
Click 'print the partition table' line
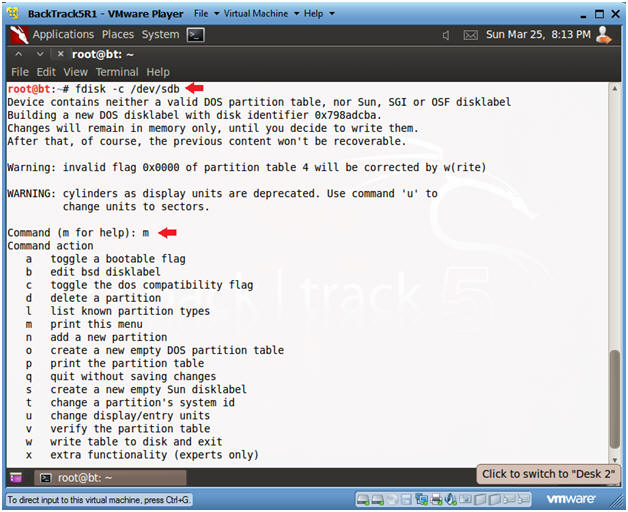click(127, 363)
